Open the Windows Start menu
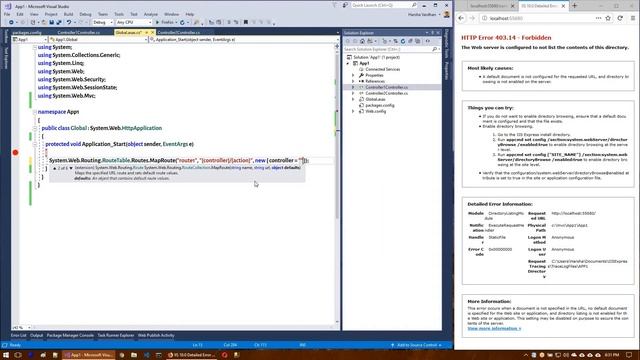 pos(6,355)
